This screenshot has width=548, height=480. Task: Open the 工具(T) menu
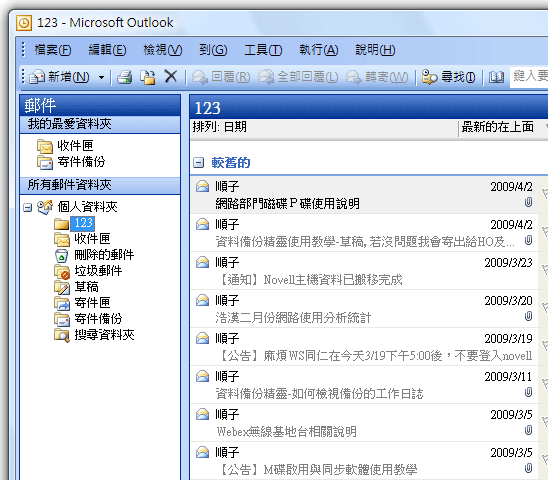(x=263, y=50)
